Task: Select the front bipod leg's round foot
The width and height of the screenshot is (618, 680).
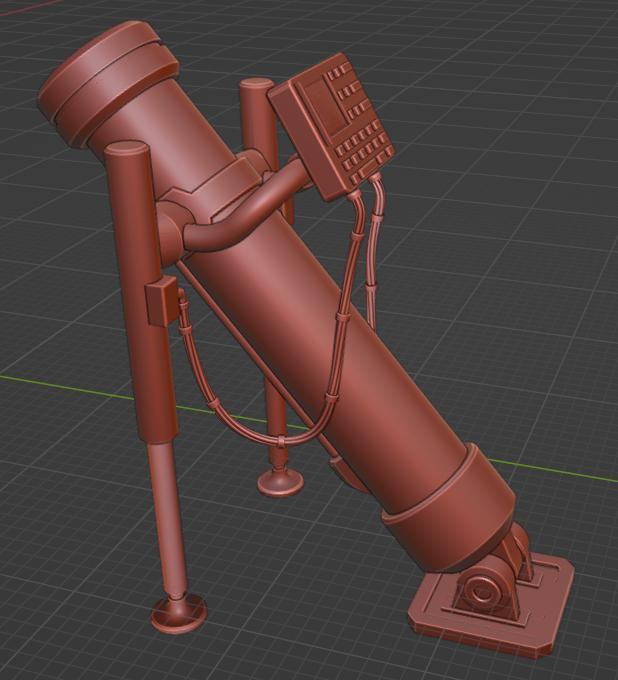Action: pyautogui.click(x=179, y=612)
